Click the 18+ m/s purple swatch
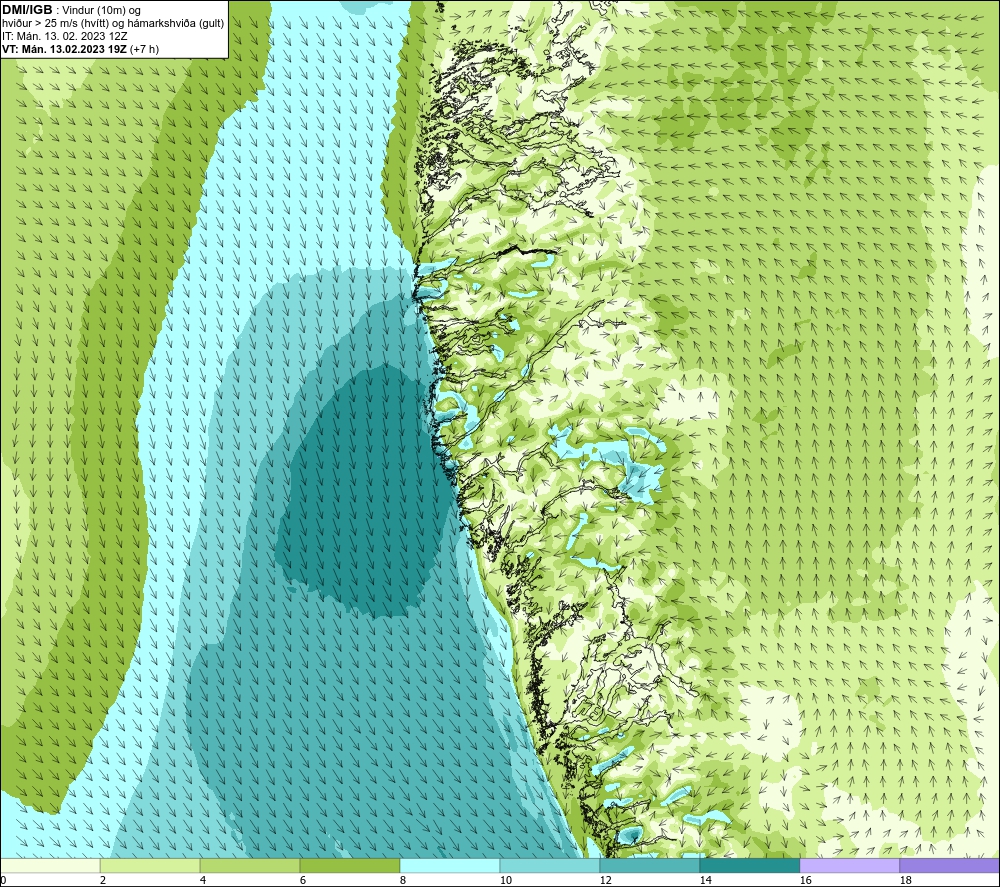This screenshot has width=1000, height=887. click(x=949, y=865)
